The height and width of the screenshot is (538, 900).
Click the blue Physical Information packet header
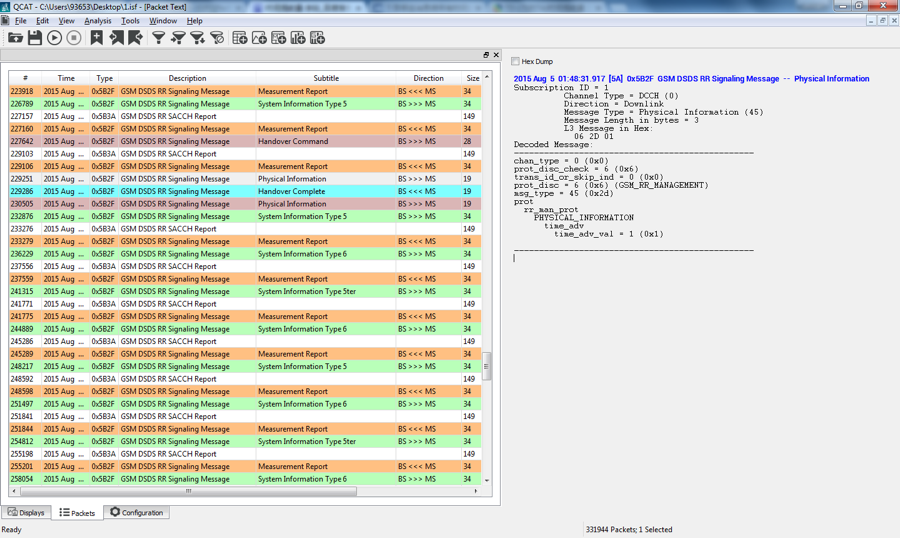coord(691,79)
